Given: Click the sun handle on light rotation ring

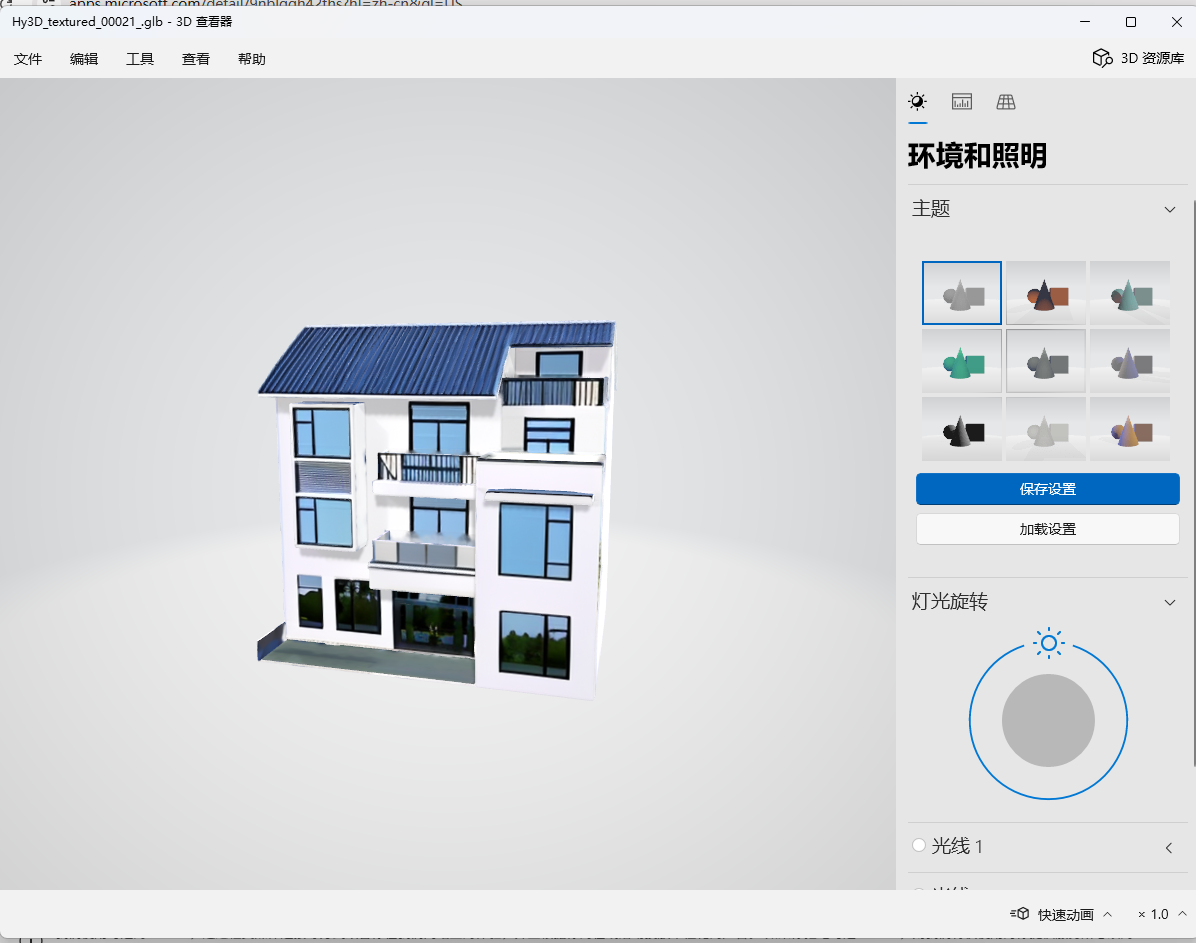Looking at the screenshot, I should click(x=1049, y=643).
